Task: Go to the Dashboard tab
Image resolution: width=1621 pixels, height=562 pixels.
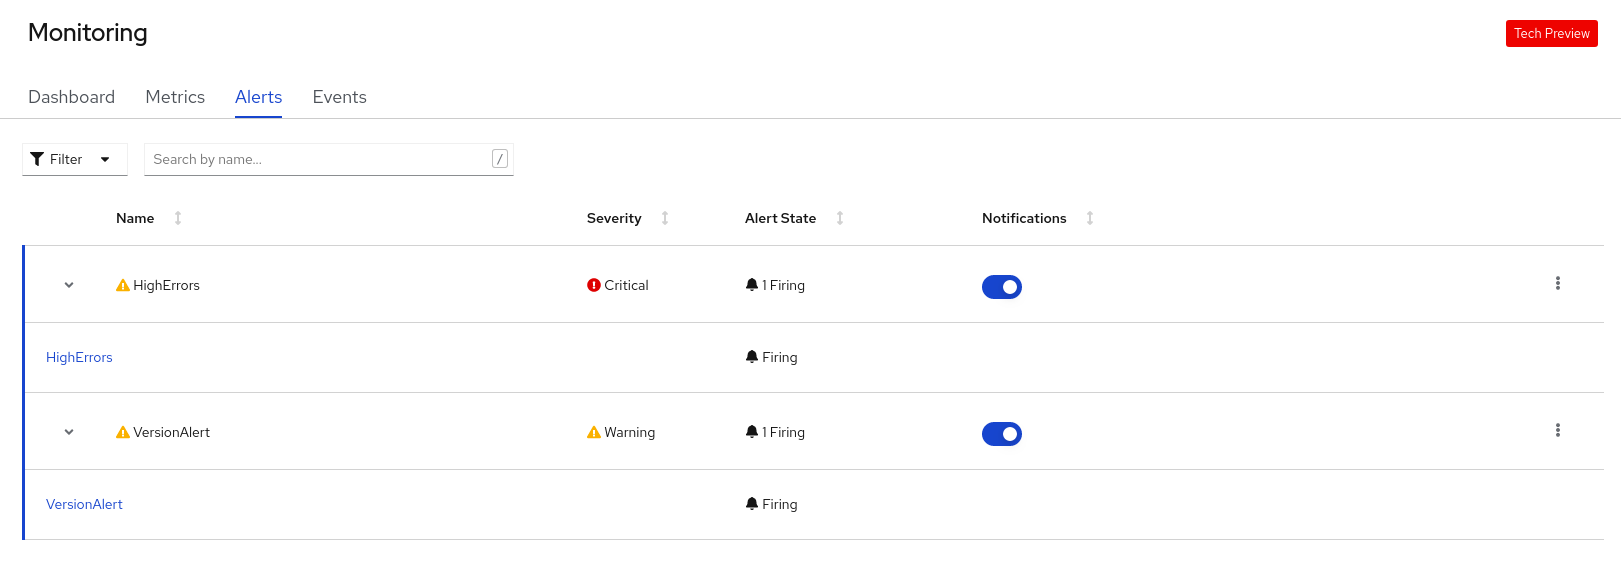Action: (x=71, y=97)
